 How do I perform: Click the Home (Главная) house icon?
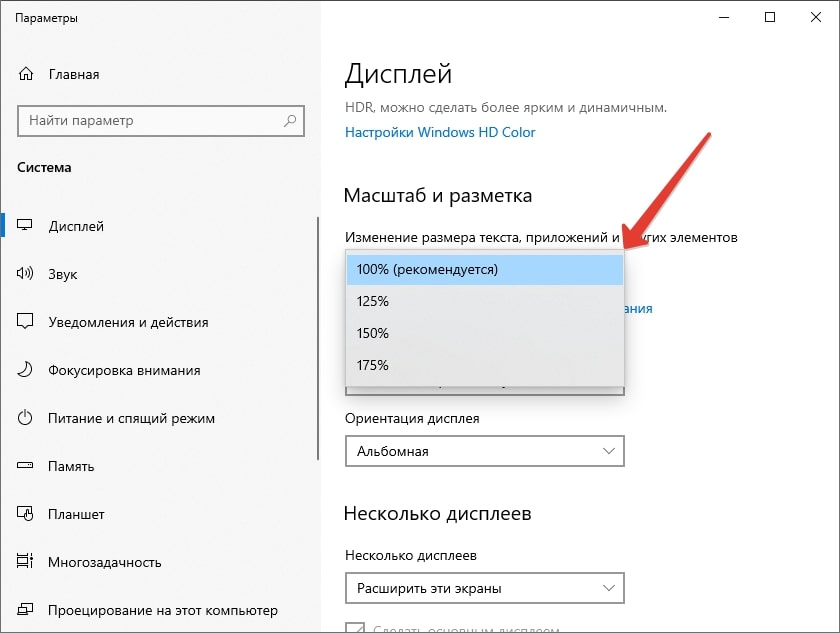(26, 75)
